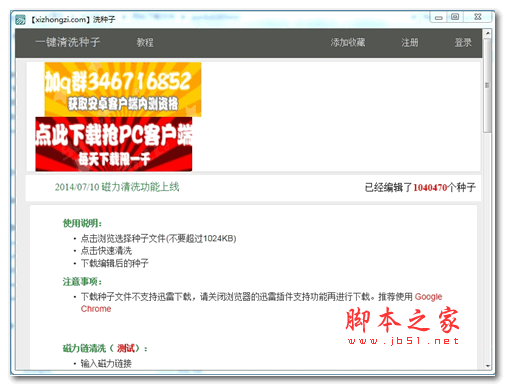The width and height of the screenshot is (506, 387).
Task: Click the 注意事项 heading
Action: click(x=82, y=282)
